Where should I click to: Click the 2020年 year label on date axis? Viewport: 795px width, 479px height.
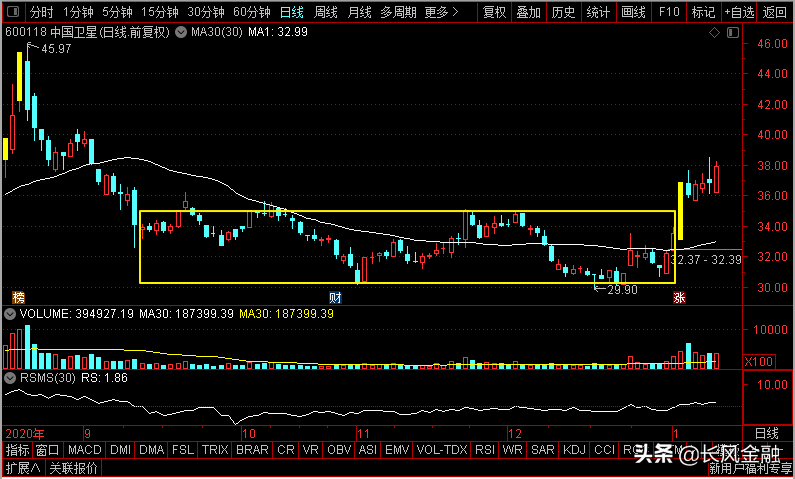[24, 434]
